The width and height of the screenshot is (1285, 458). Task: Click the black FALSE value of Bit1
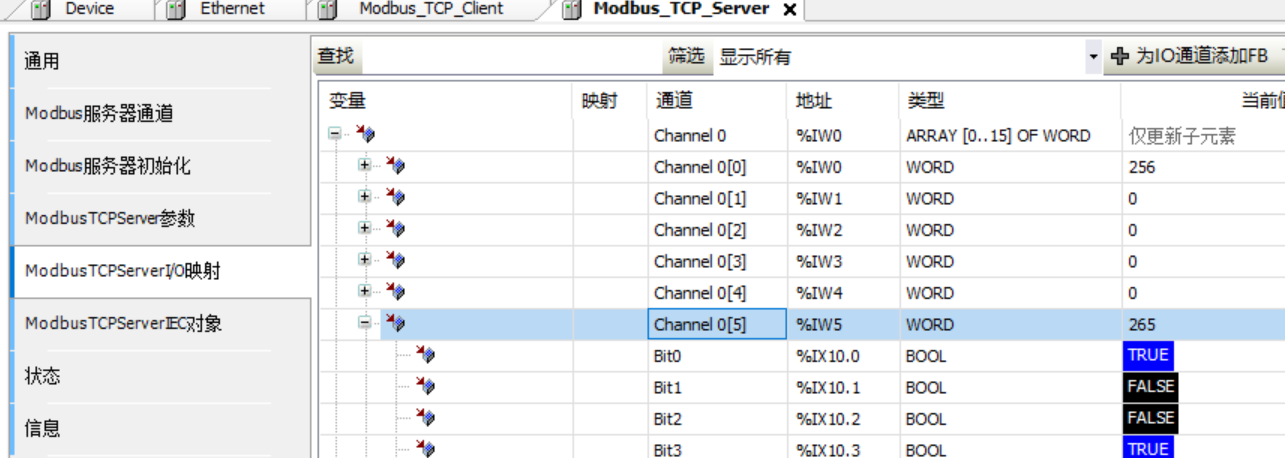[x=1150, y=387]
